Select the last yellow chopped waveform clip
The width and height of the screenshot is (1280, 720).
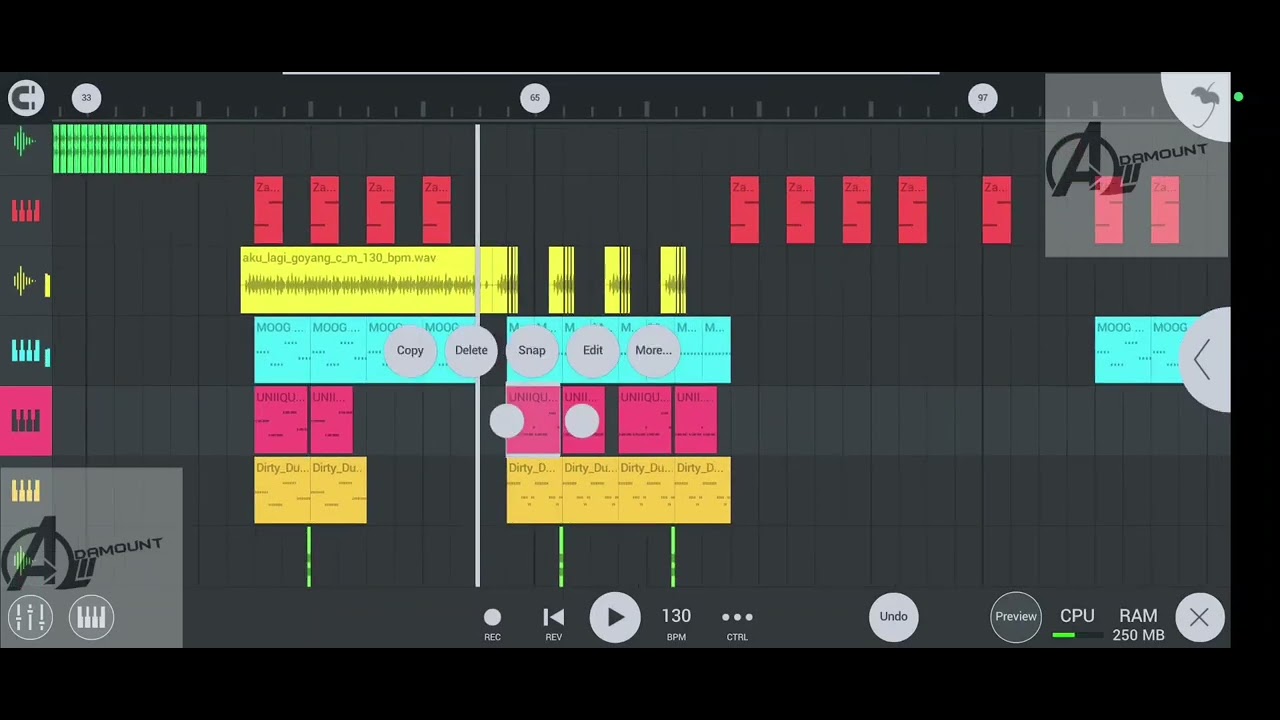(673, 280)
